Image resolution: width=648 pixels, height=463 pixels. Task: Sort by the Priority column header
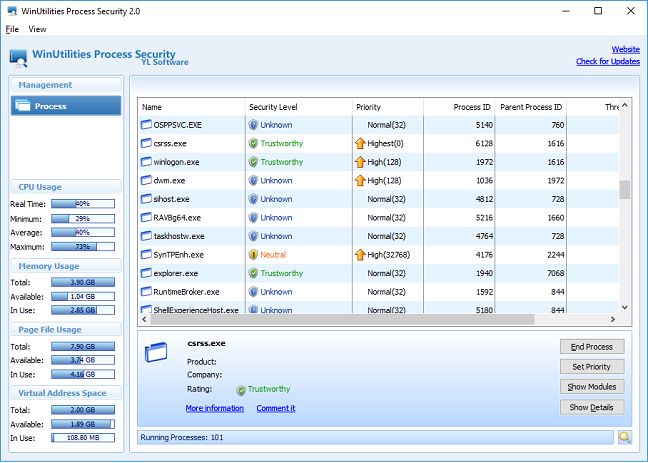(388, 107)
